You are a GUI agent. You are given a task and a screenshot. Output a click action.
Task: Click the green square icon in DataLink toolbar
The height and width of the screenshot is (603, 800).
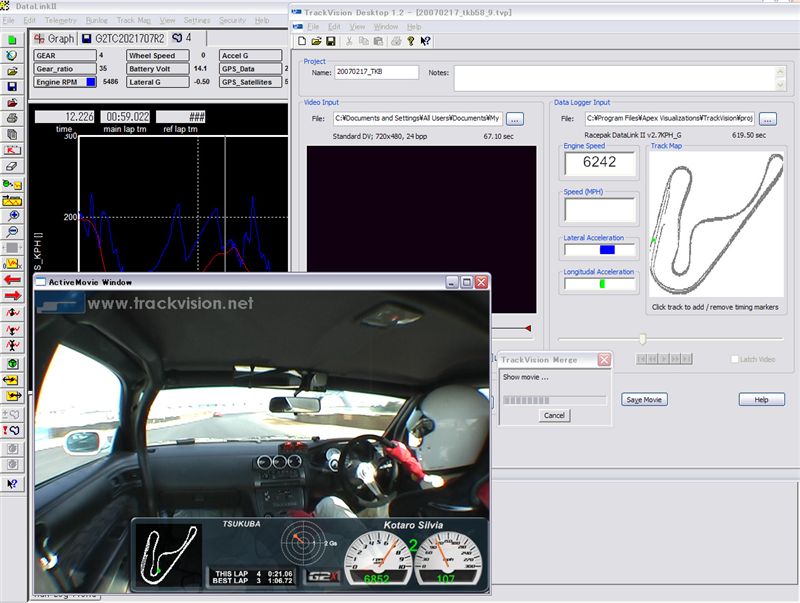tap(12, 40)
